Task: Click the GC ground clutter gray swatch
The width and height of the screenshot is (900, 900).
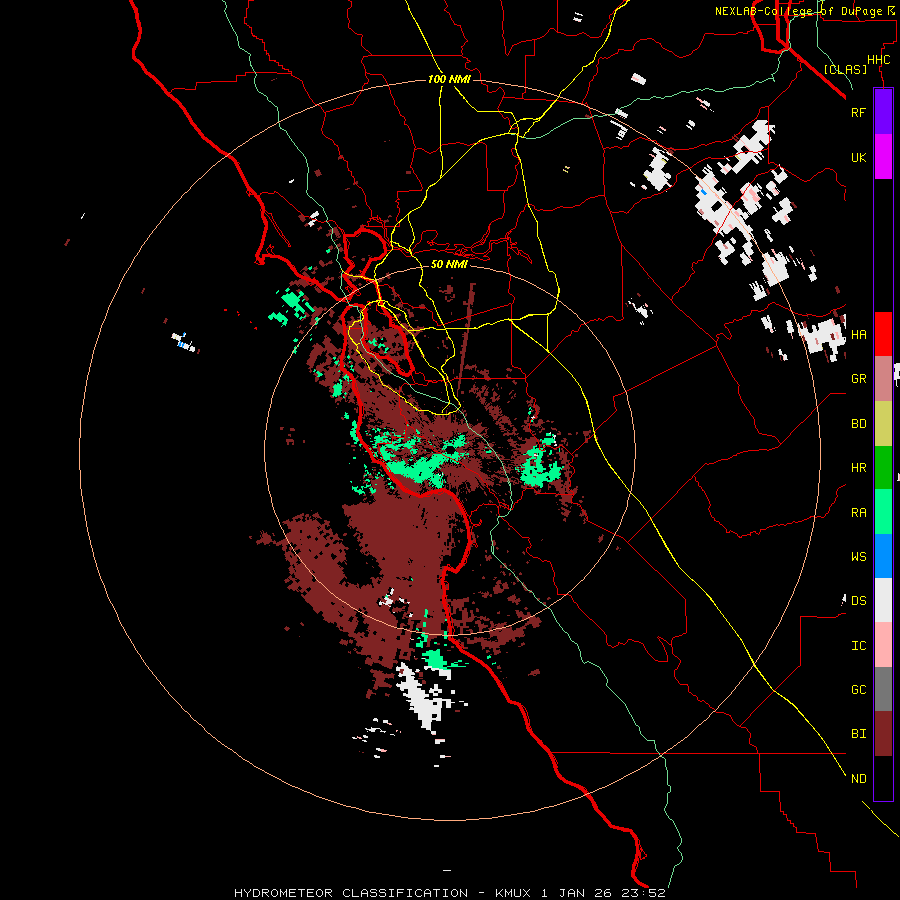Action: [x=883, y=689]
